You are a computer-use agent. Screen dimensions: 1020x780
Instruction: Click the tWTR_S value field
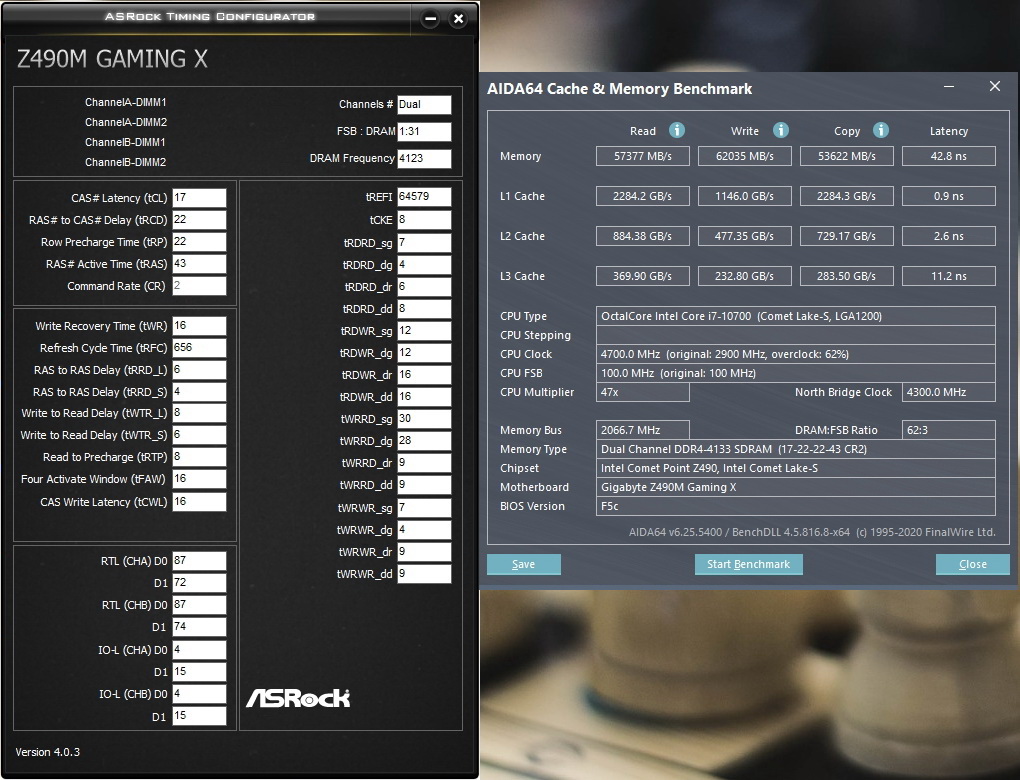pos(199,435)
